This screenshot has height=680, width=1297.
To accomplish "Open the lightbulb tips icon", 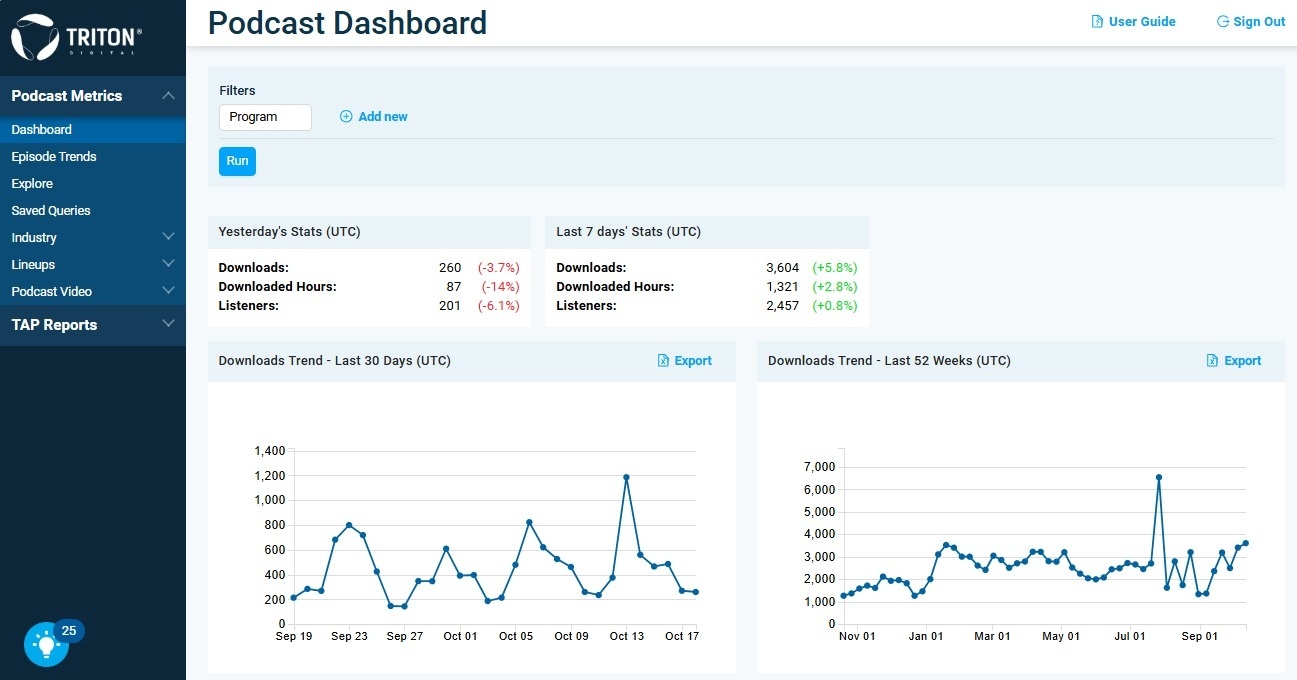I will 46,644.
